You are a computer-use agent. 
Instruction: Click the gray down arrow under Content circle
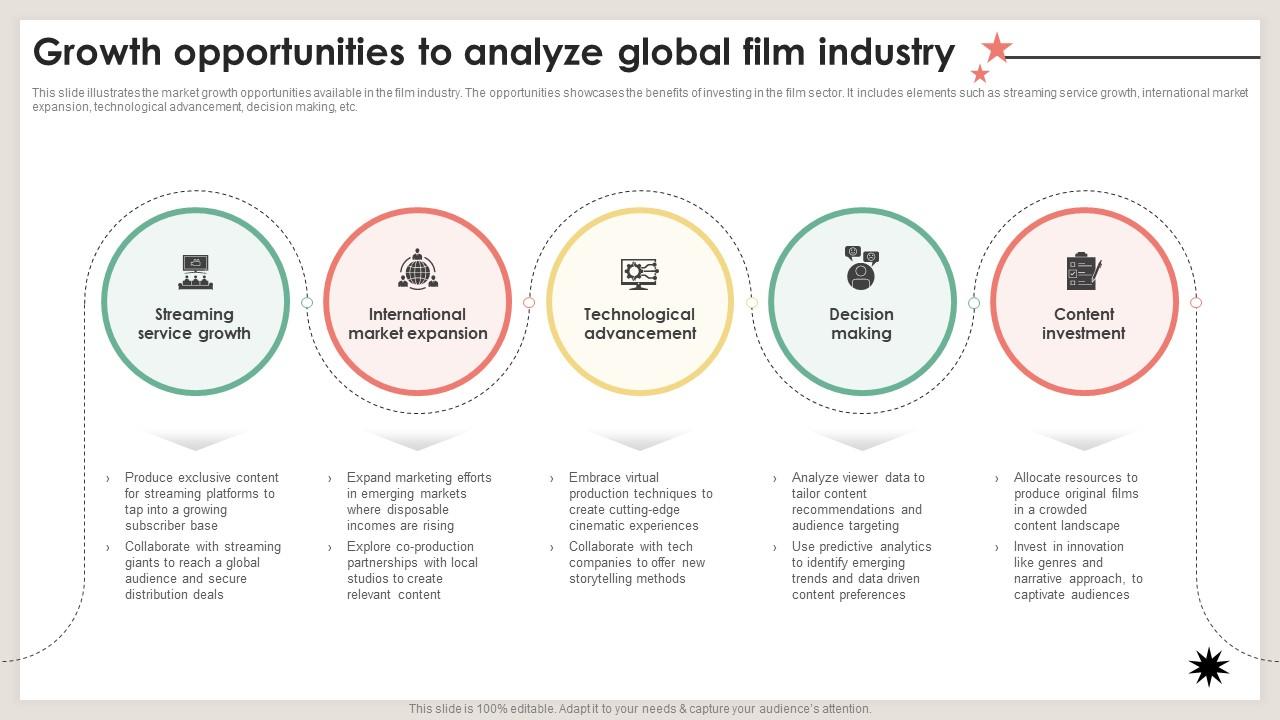pos(1084,440)
